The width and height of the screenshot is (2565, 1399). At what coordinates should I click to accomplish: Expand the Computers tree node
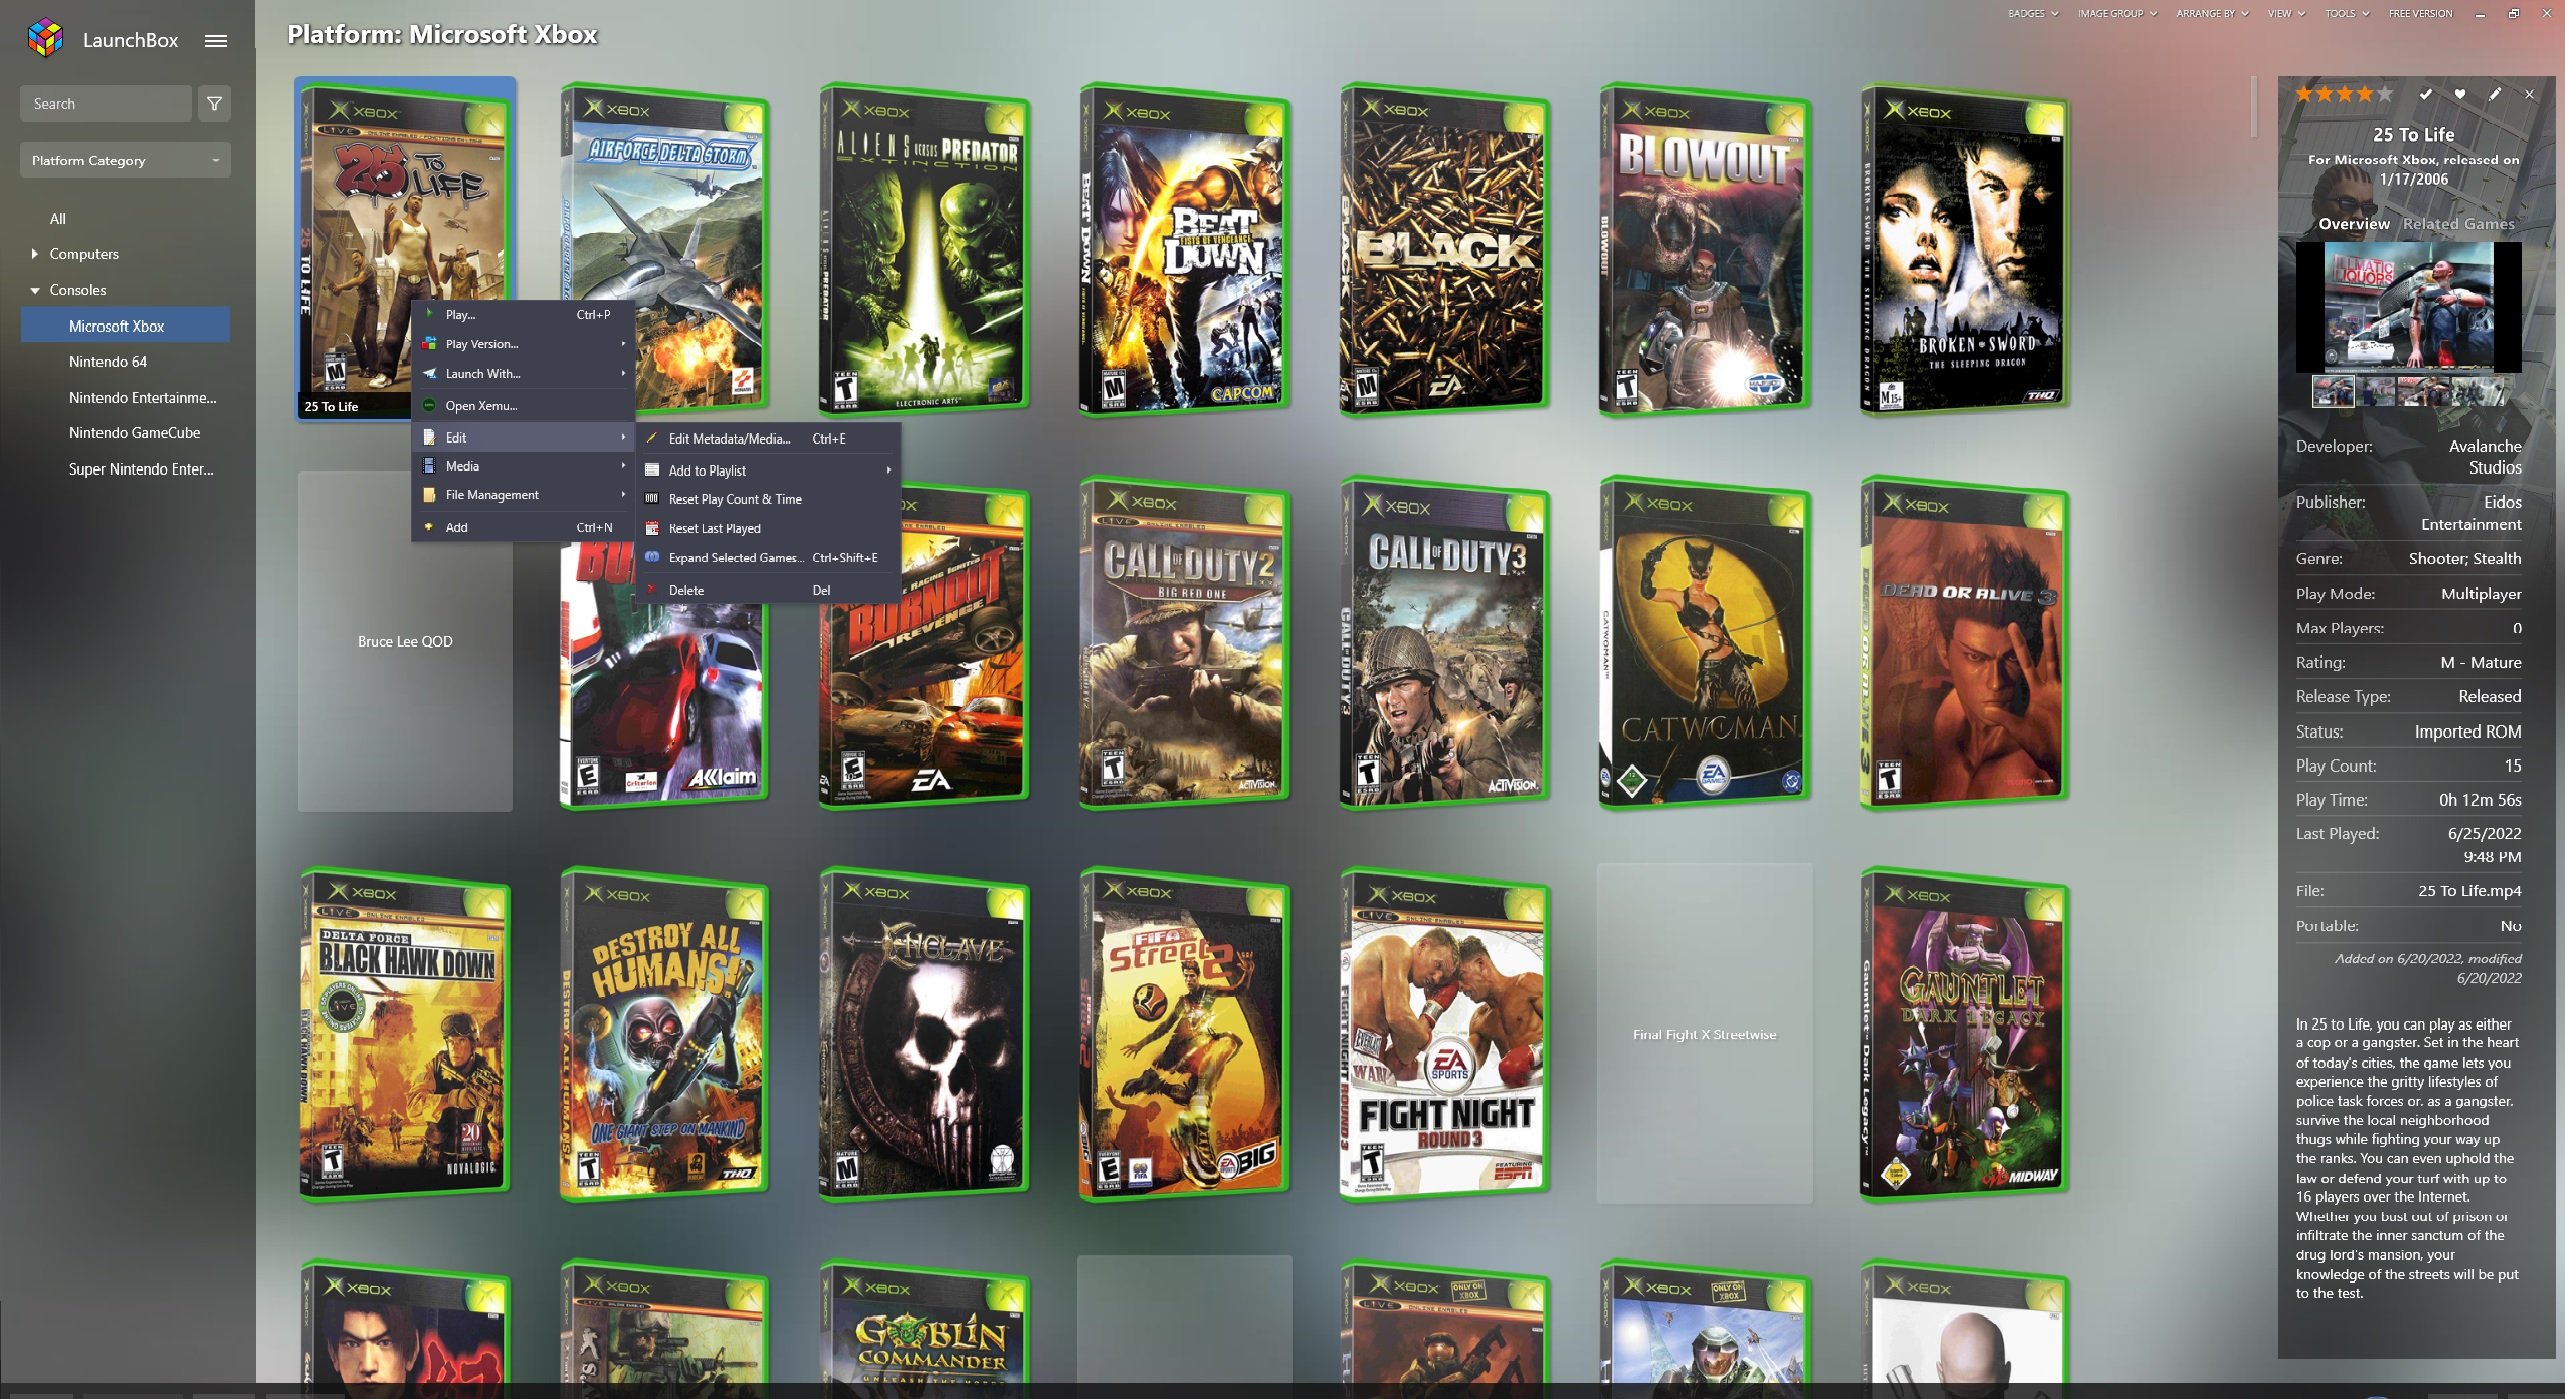point(35,254)
